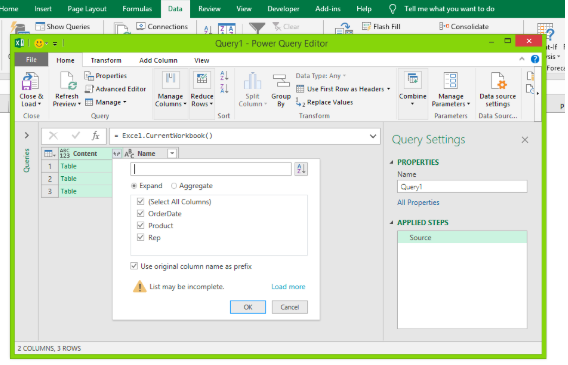The height and width of the screenshot is (365, 568).
Task: Click OK in expand popup
Action: click(248, 307)
